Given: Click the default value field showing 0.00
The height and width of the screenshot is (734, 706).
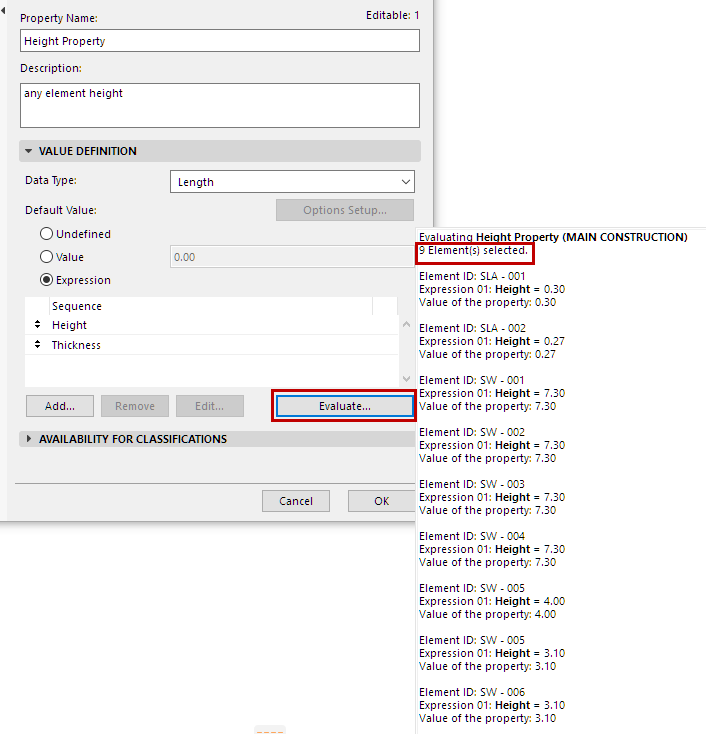Looking at the screenshot, I should pos(292,257).
